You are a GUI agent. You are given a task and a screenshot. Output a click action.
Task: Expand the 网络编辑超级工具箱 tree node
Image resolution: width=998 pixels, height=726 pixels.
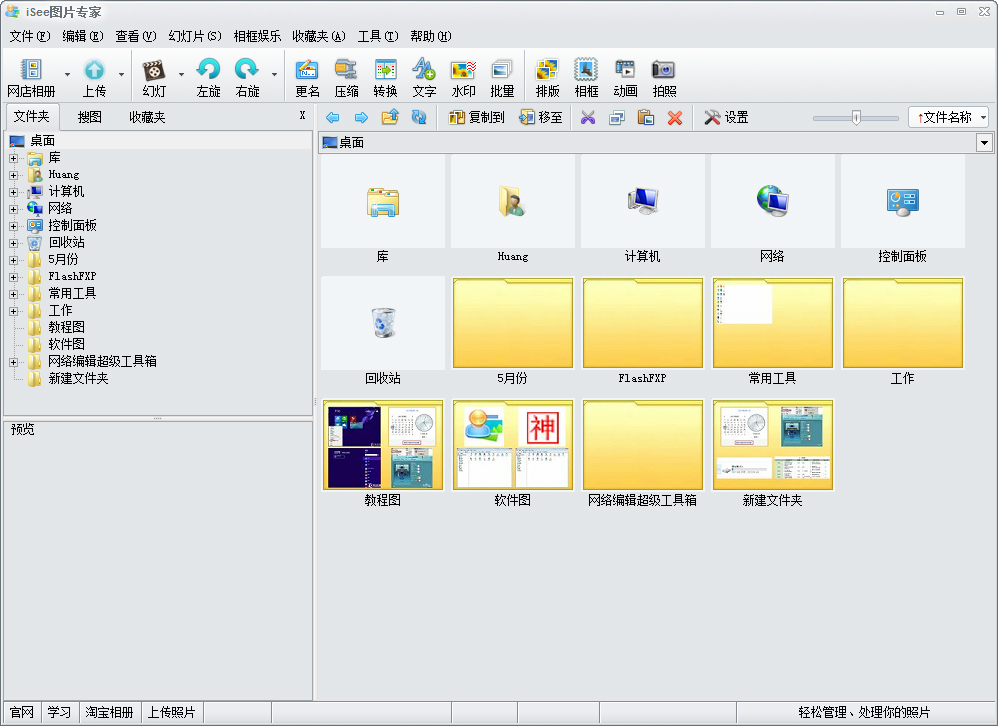(x=13, y=362)
